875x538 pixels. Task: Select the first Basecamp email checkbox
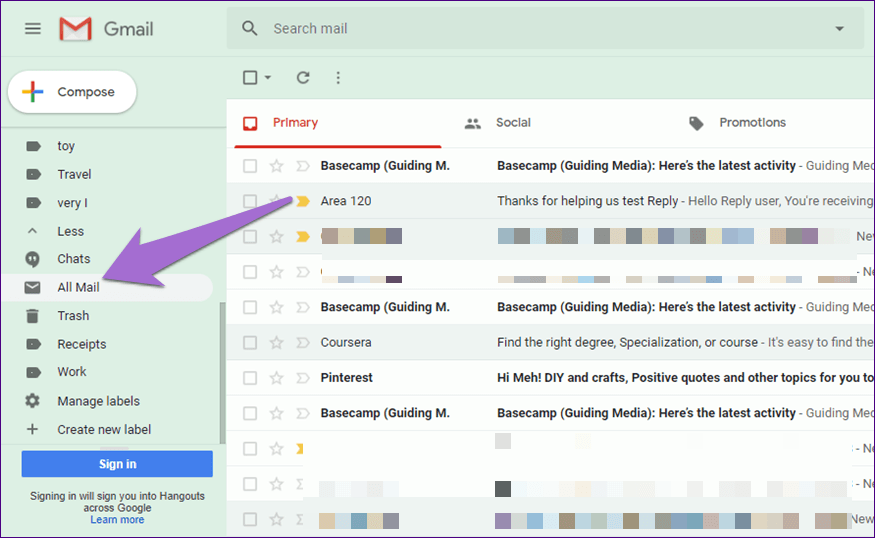click(x=250, y=166)
